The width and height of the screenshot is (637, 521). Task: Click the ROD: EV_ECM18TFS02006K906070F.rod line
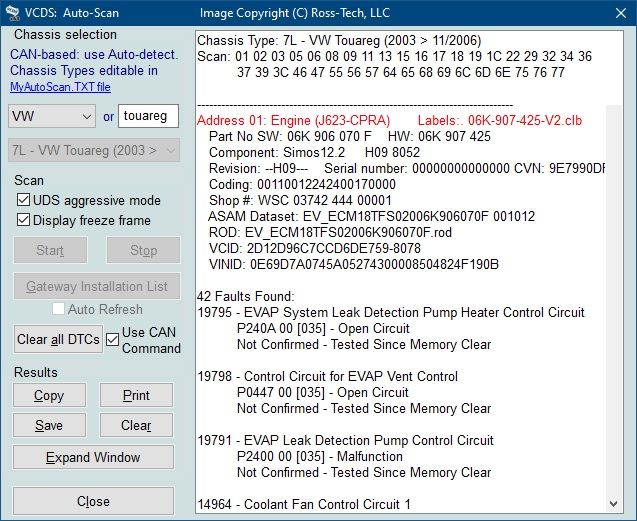tap(330, 232)
